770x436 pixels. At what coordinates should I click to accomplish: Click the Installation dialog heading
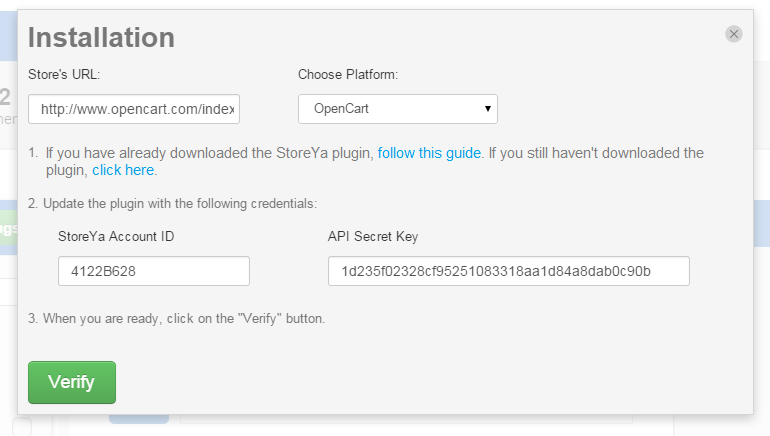101,38
